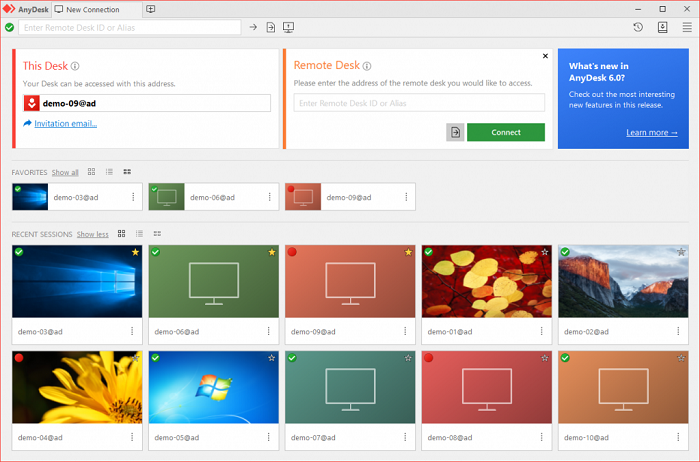The image size is (700, 462).
Task: Open demo-05@ad Windows 7 session thumbnail
Action: pos(214,387)
